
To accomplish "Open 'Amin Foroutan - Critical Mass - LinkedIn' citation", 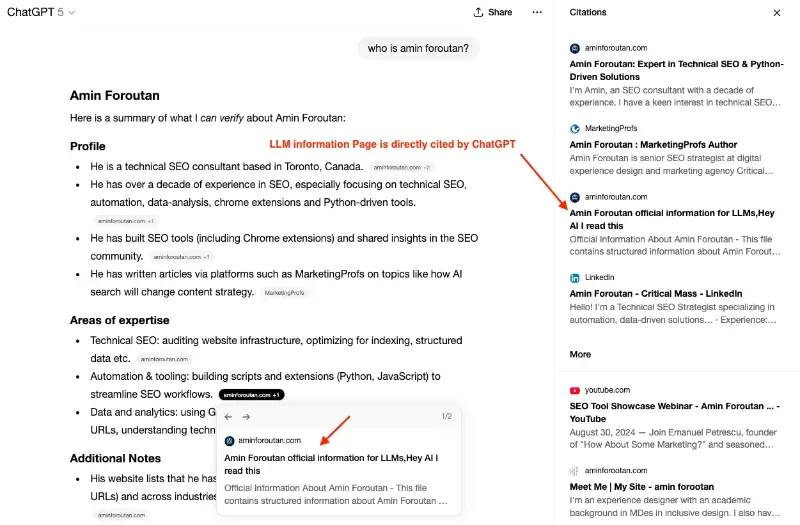I will click(x=656, y=293).
